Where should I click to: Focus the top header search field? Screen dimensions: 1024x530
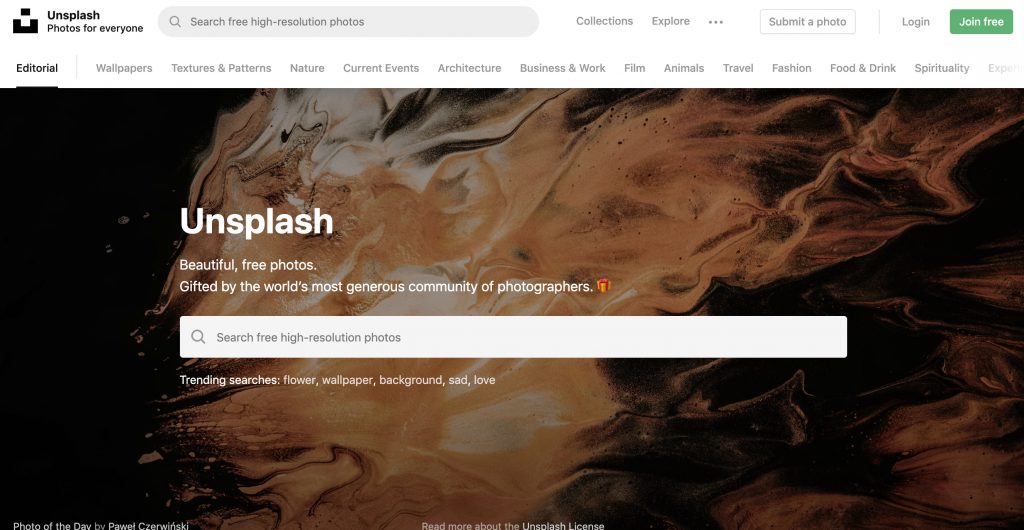(x=348, y=22)
